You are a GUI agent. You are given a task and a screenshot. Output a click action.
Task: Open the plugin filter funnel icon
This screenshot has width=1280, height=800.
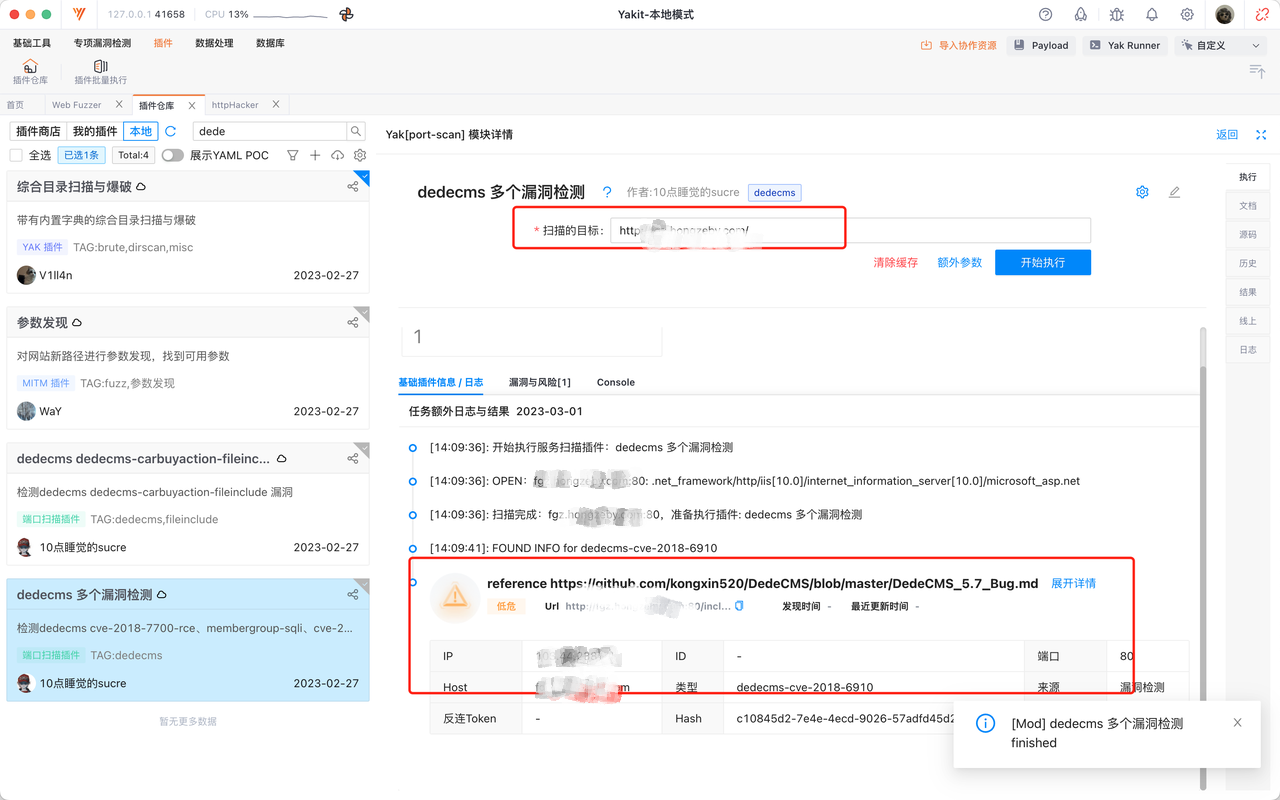pyautogui.click(x=293, y=155)
